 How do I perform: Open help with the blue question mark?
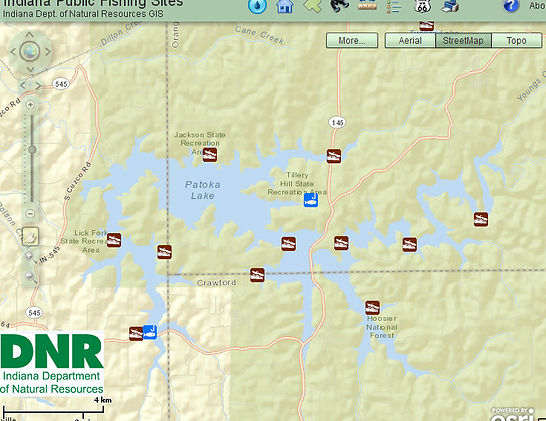pos(511,6)
